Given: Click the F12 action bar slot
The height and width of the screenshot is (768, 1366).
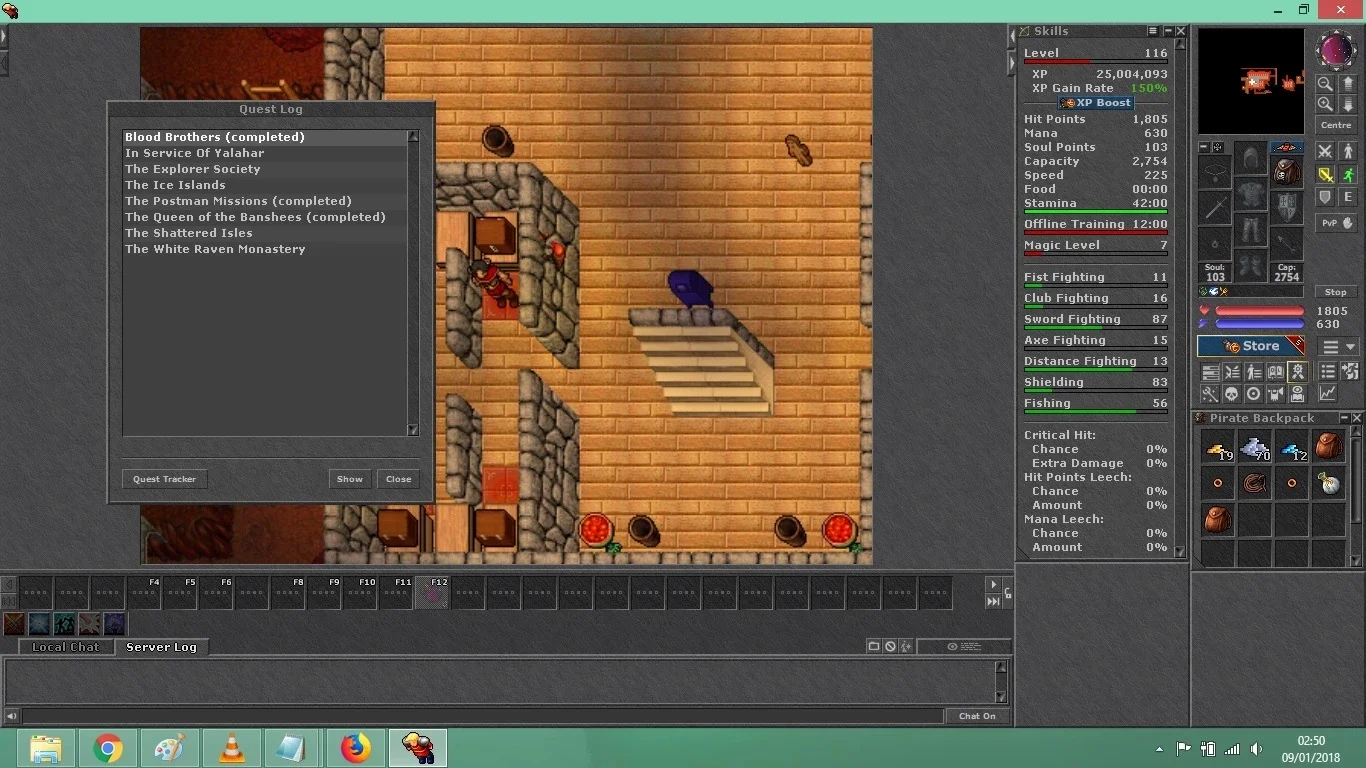Looking at the screenshot, I should (x=432, y=593).
